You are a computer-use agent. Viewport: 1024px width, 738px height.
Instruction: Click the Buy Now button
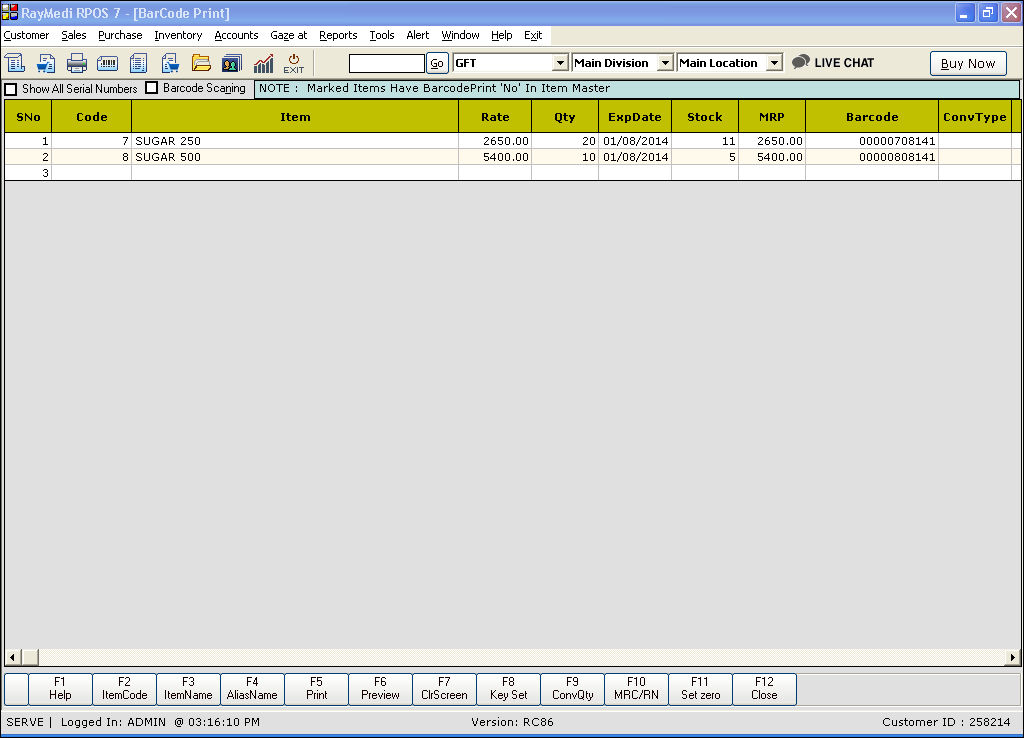968,63
